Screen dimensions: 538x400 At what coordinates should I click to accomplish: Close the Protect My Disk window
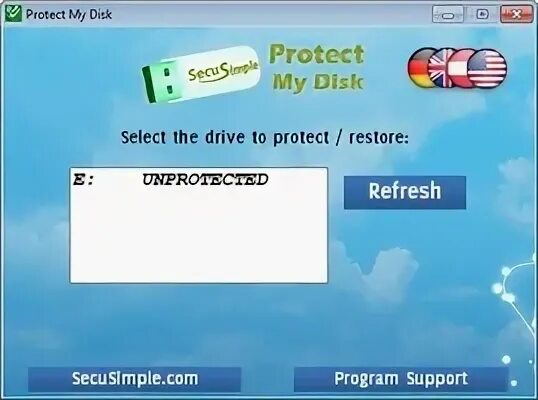[516, 14]
